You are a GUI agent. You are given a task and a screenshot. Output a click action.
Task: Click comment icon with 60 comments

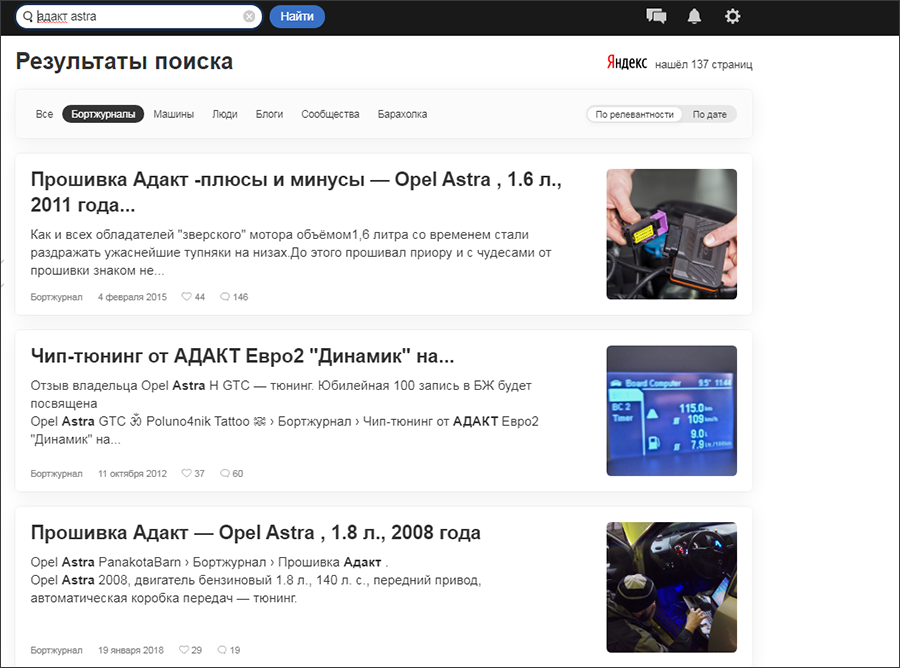coord(225,473)
